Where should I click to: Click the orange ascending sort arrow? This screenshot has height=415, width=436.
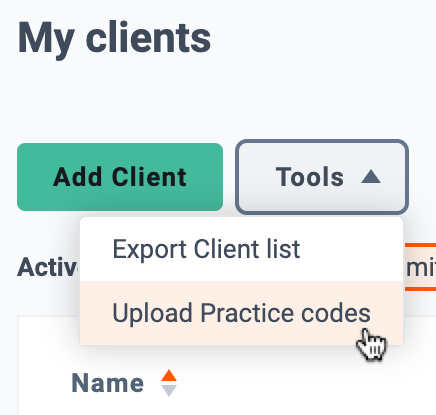tap(169, 375)
